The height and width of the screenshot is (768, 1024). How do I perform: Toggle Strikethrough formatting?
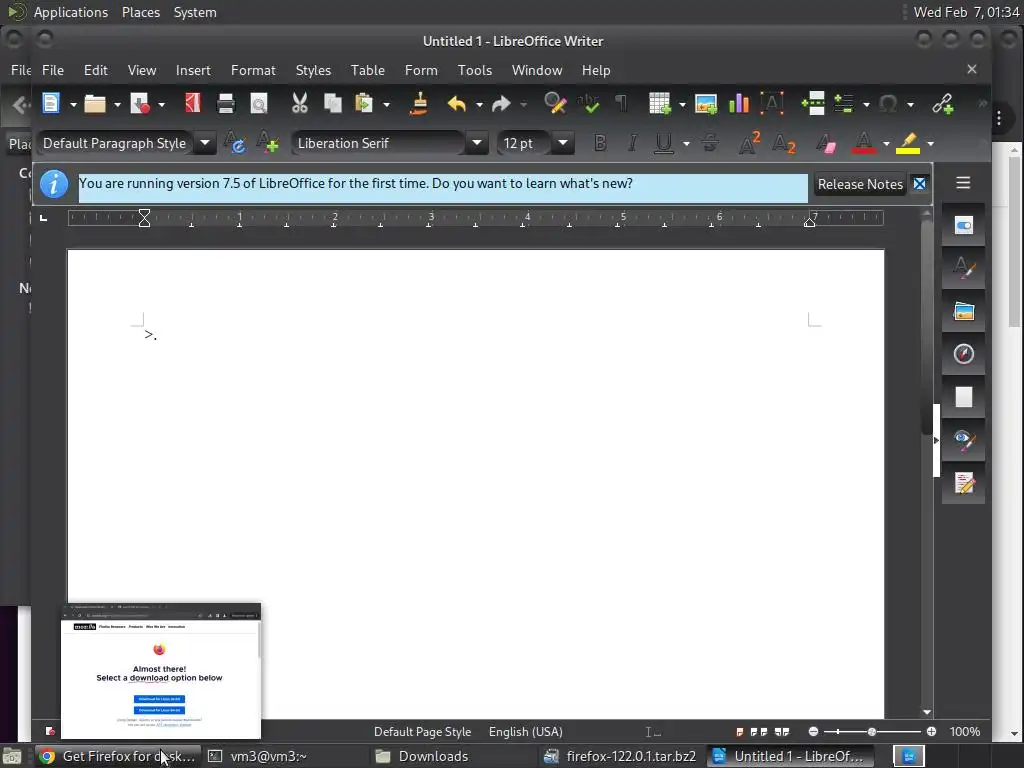pyautogui.click(x=710, y=143)
